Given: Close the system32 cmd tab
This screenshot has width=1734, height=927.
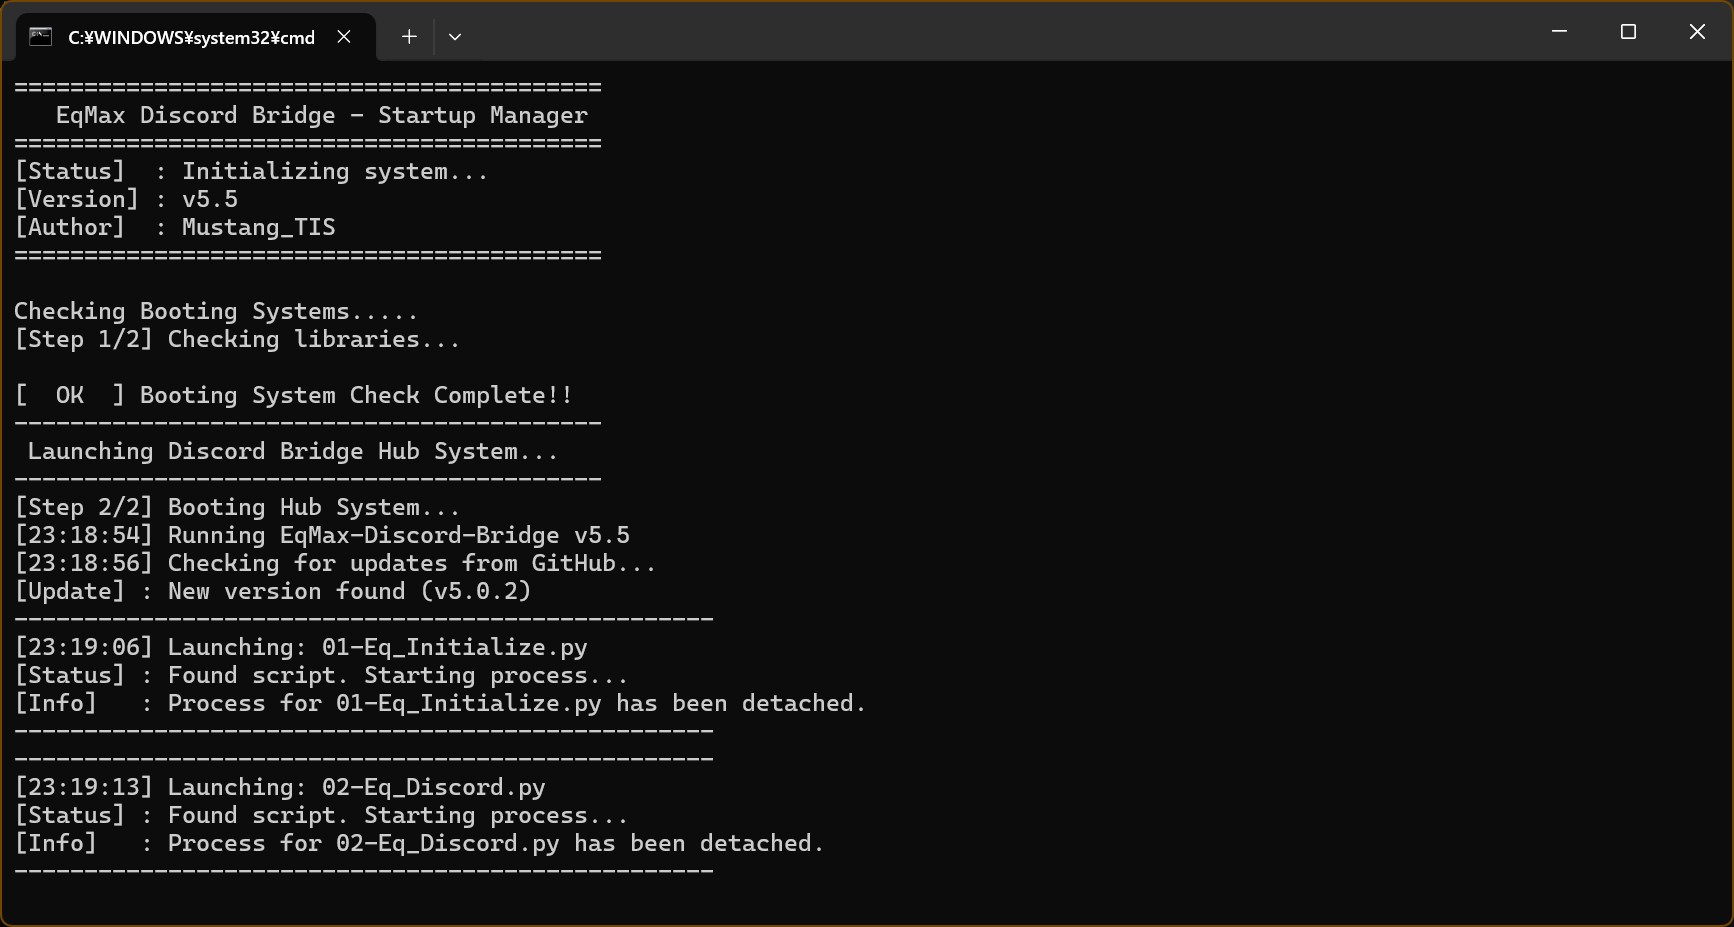Looking at the screenshot, I should pos(344,37).
